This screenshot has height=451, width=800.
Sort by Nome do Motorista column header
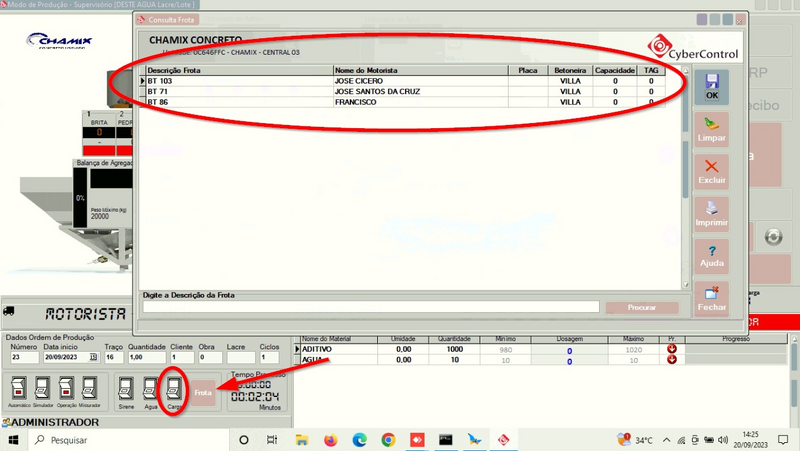(x=419, y=71)
